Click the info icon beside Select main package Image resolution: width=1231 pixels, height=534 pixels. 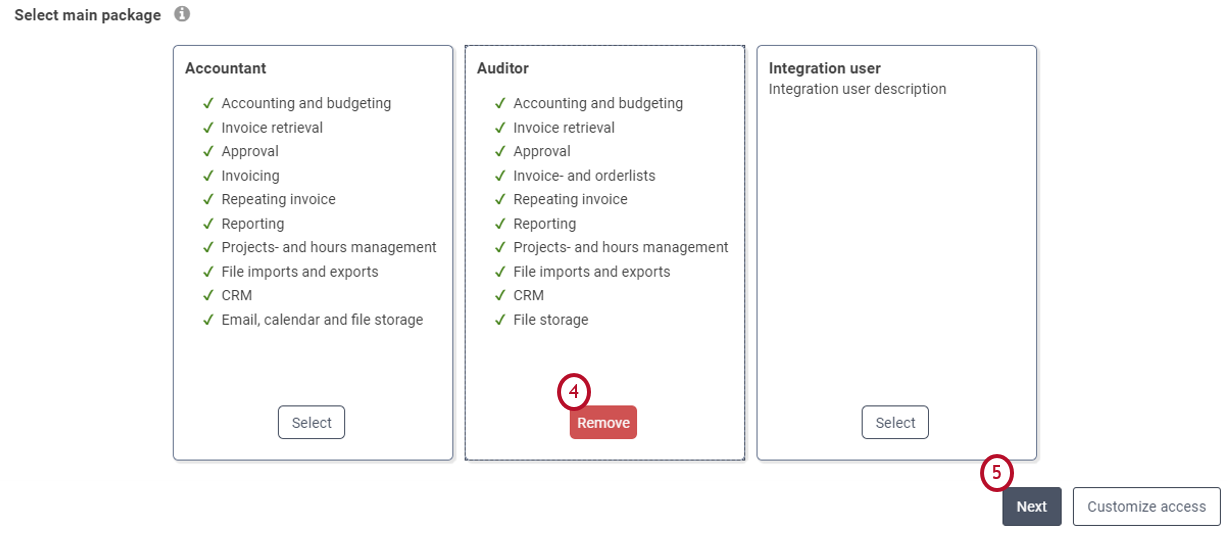181,15
